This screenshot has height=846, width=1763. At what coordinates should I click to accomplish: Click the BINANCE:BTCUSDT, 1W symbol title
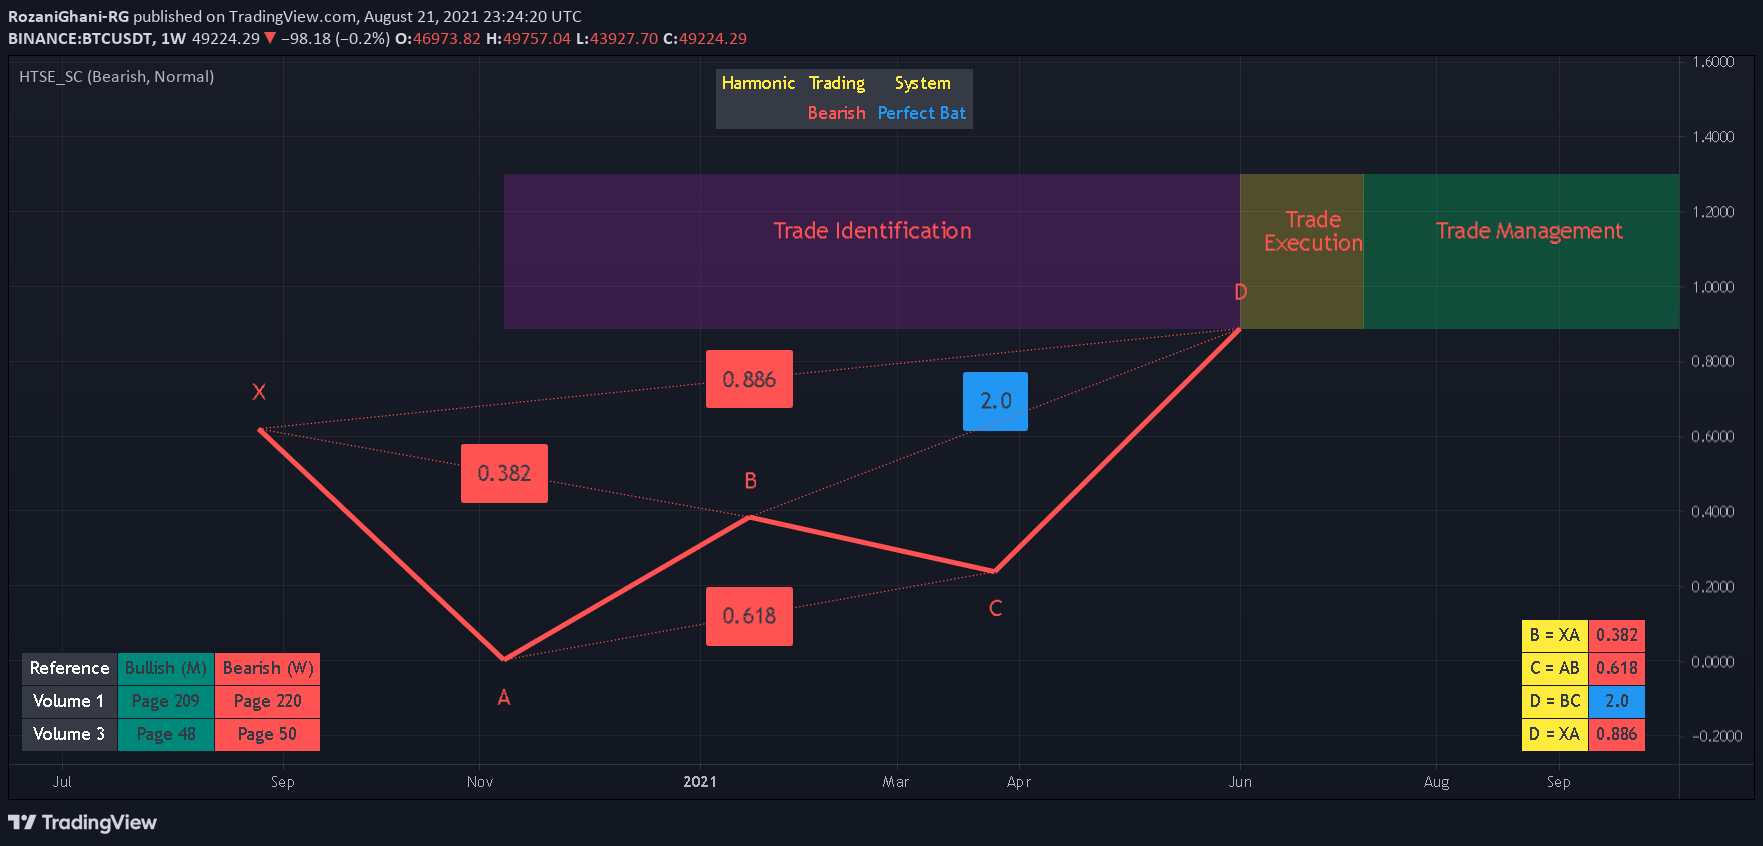pos(97,39)
